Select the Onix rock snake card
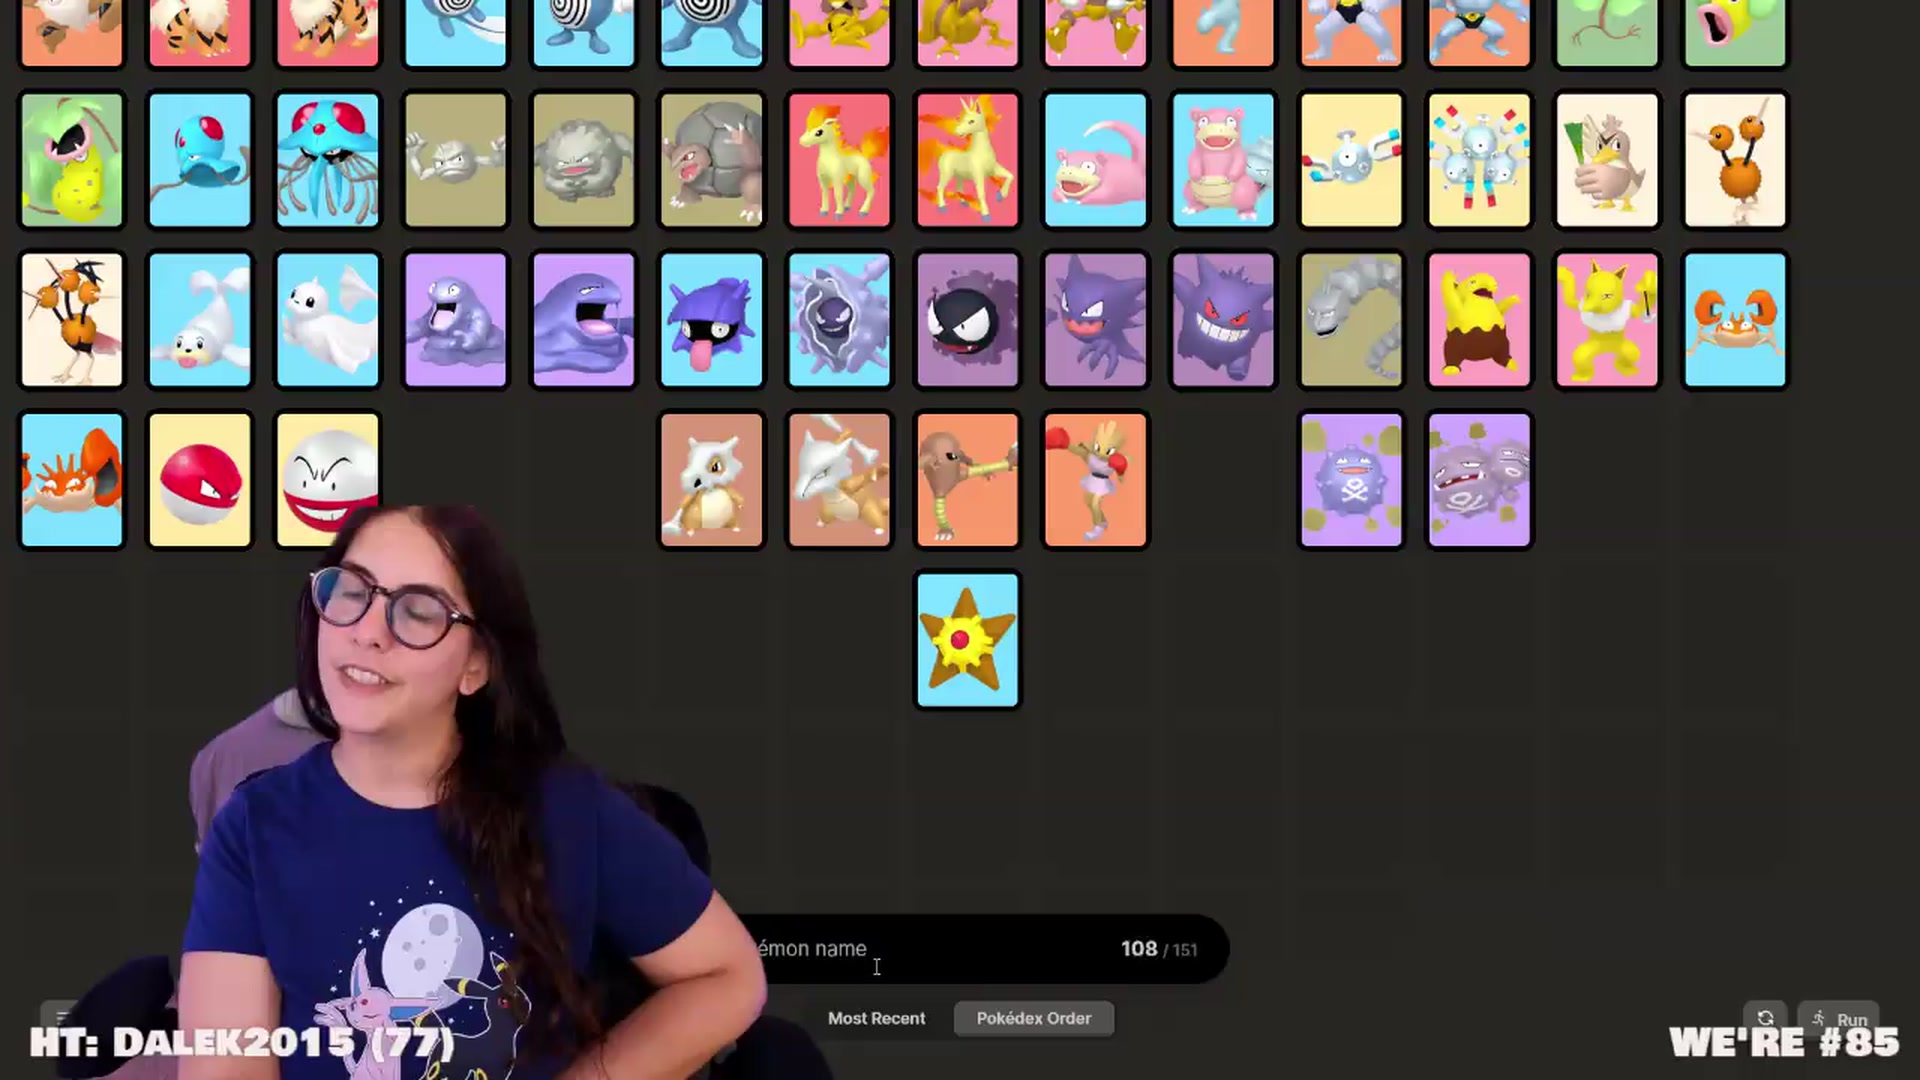Screen dimensions: 1920x1080 point(1352,320)
